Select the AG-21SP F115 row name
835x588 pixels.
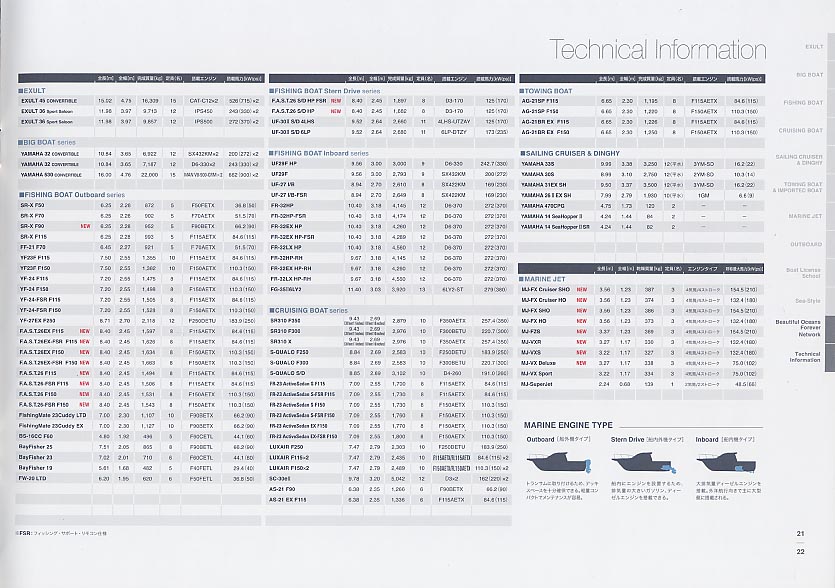(x=540, y=101)
